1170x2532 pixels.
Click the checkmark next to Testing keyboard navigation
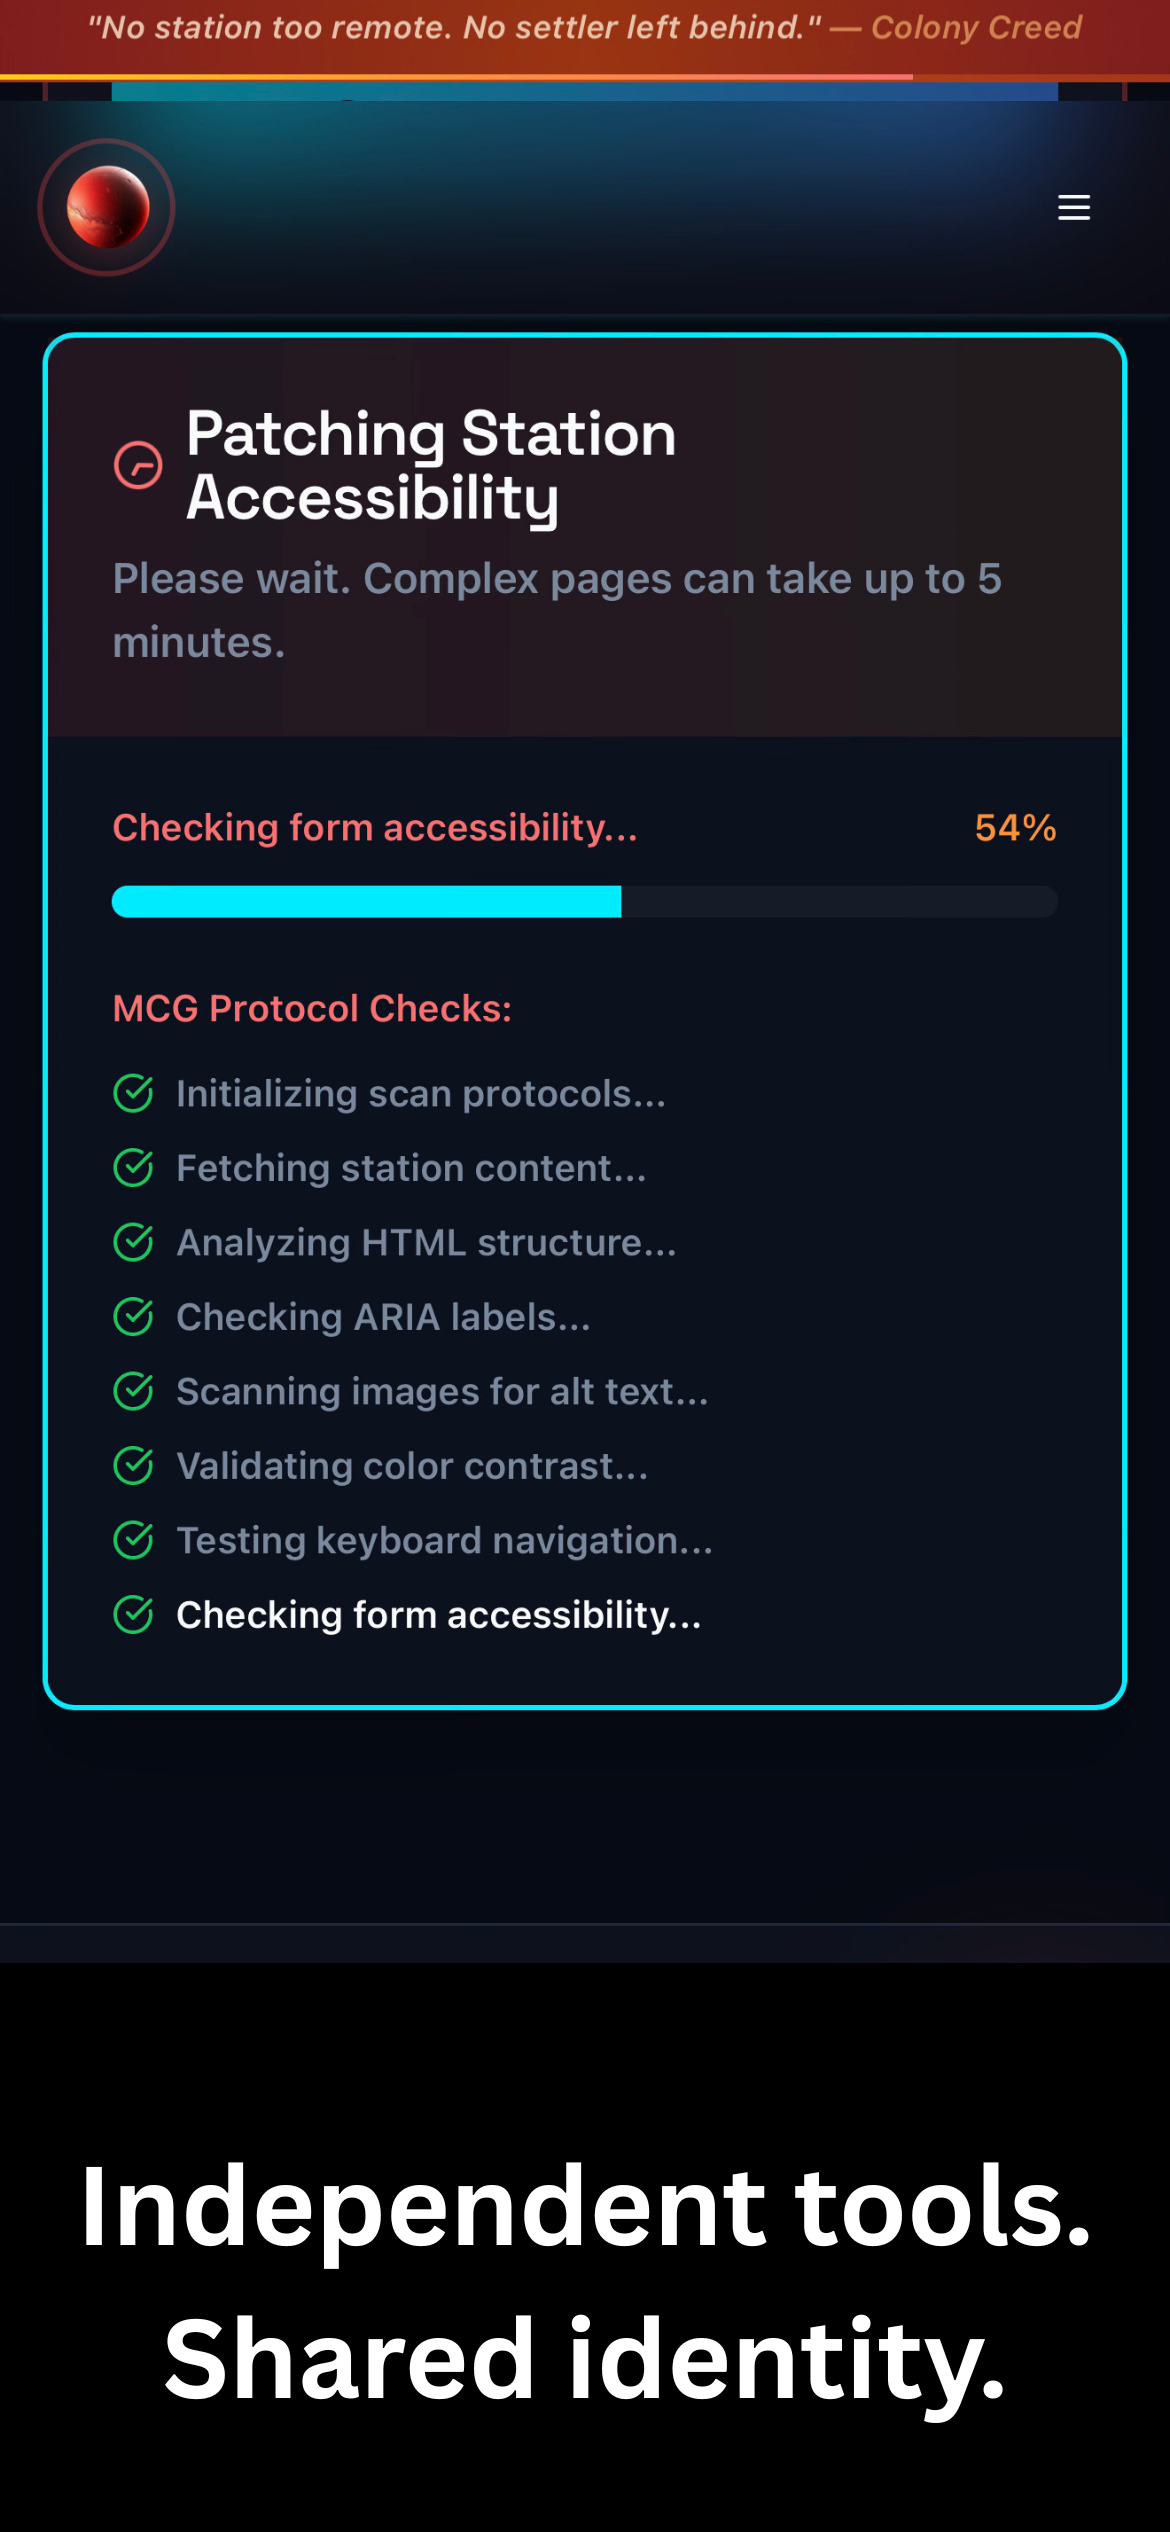coord(135,1539)
